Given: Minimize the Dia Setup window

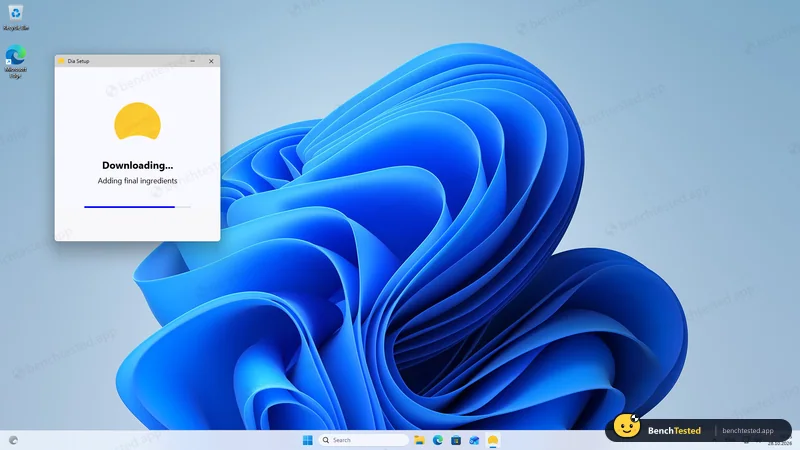Looking at the screenshot, I should [x=192, y=61].
